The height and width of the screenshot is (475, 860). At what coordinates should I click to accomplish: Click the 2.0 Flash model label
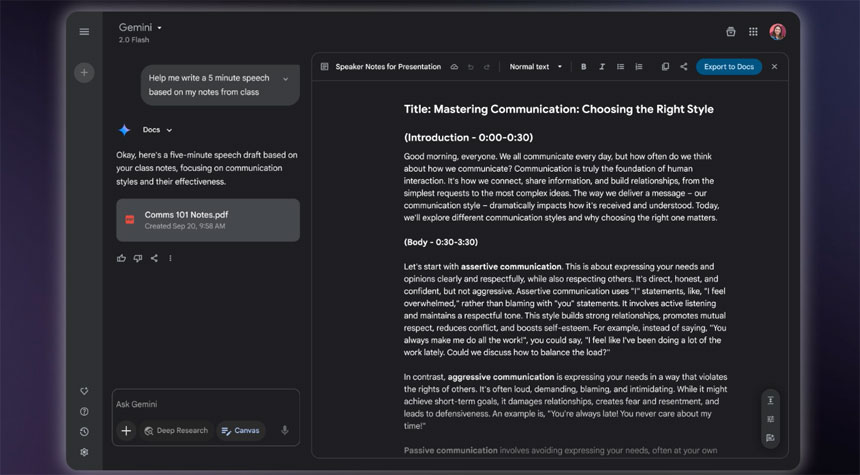click(x=134, y=40)
